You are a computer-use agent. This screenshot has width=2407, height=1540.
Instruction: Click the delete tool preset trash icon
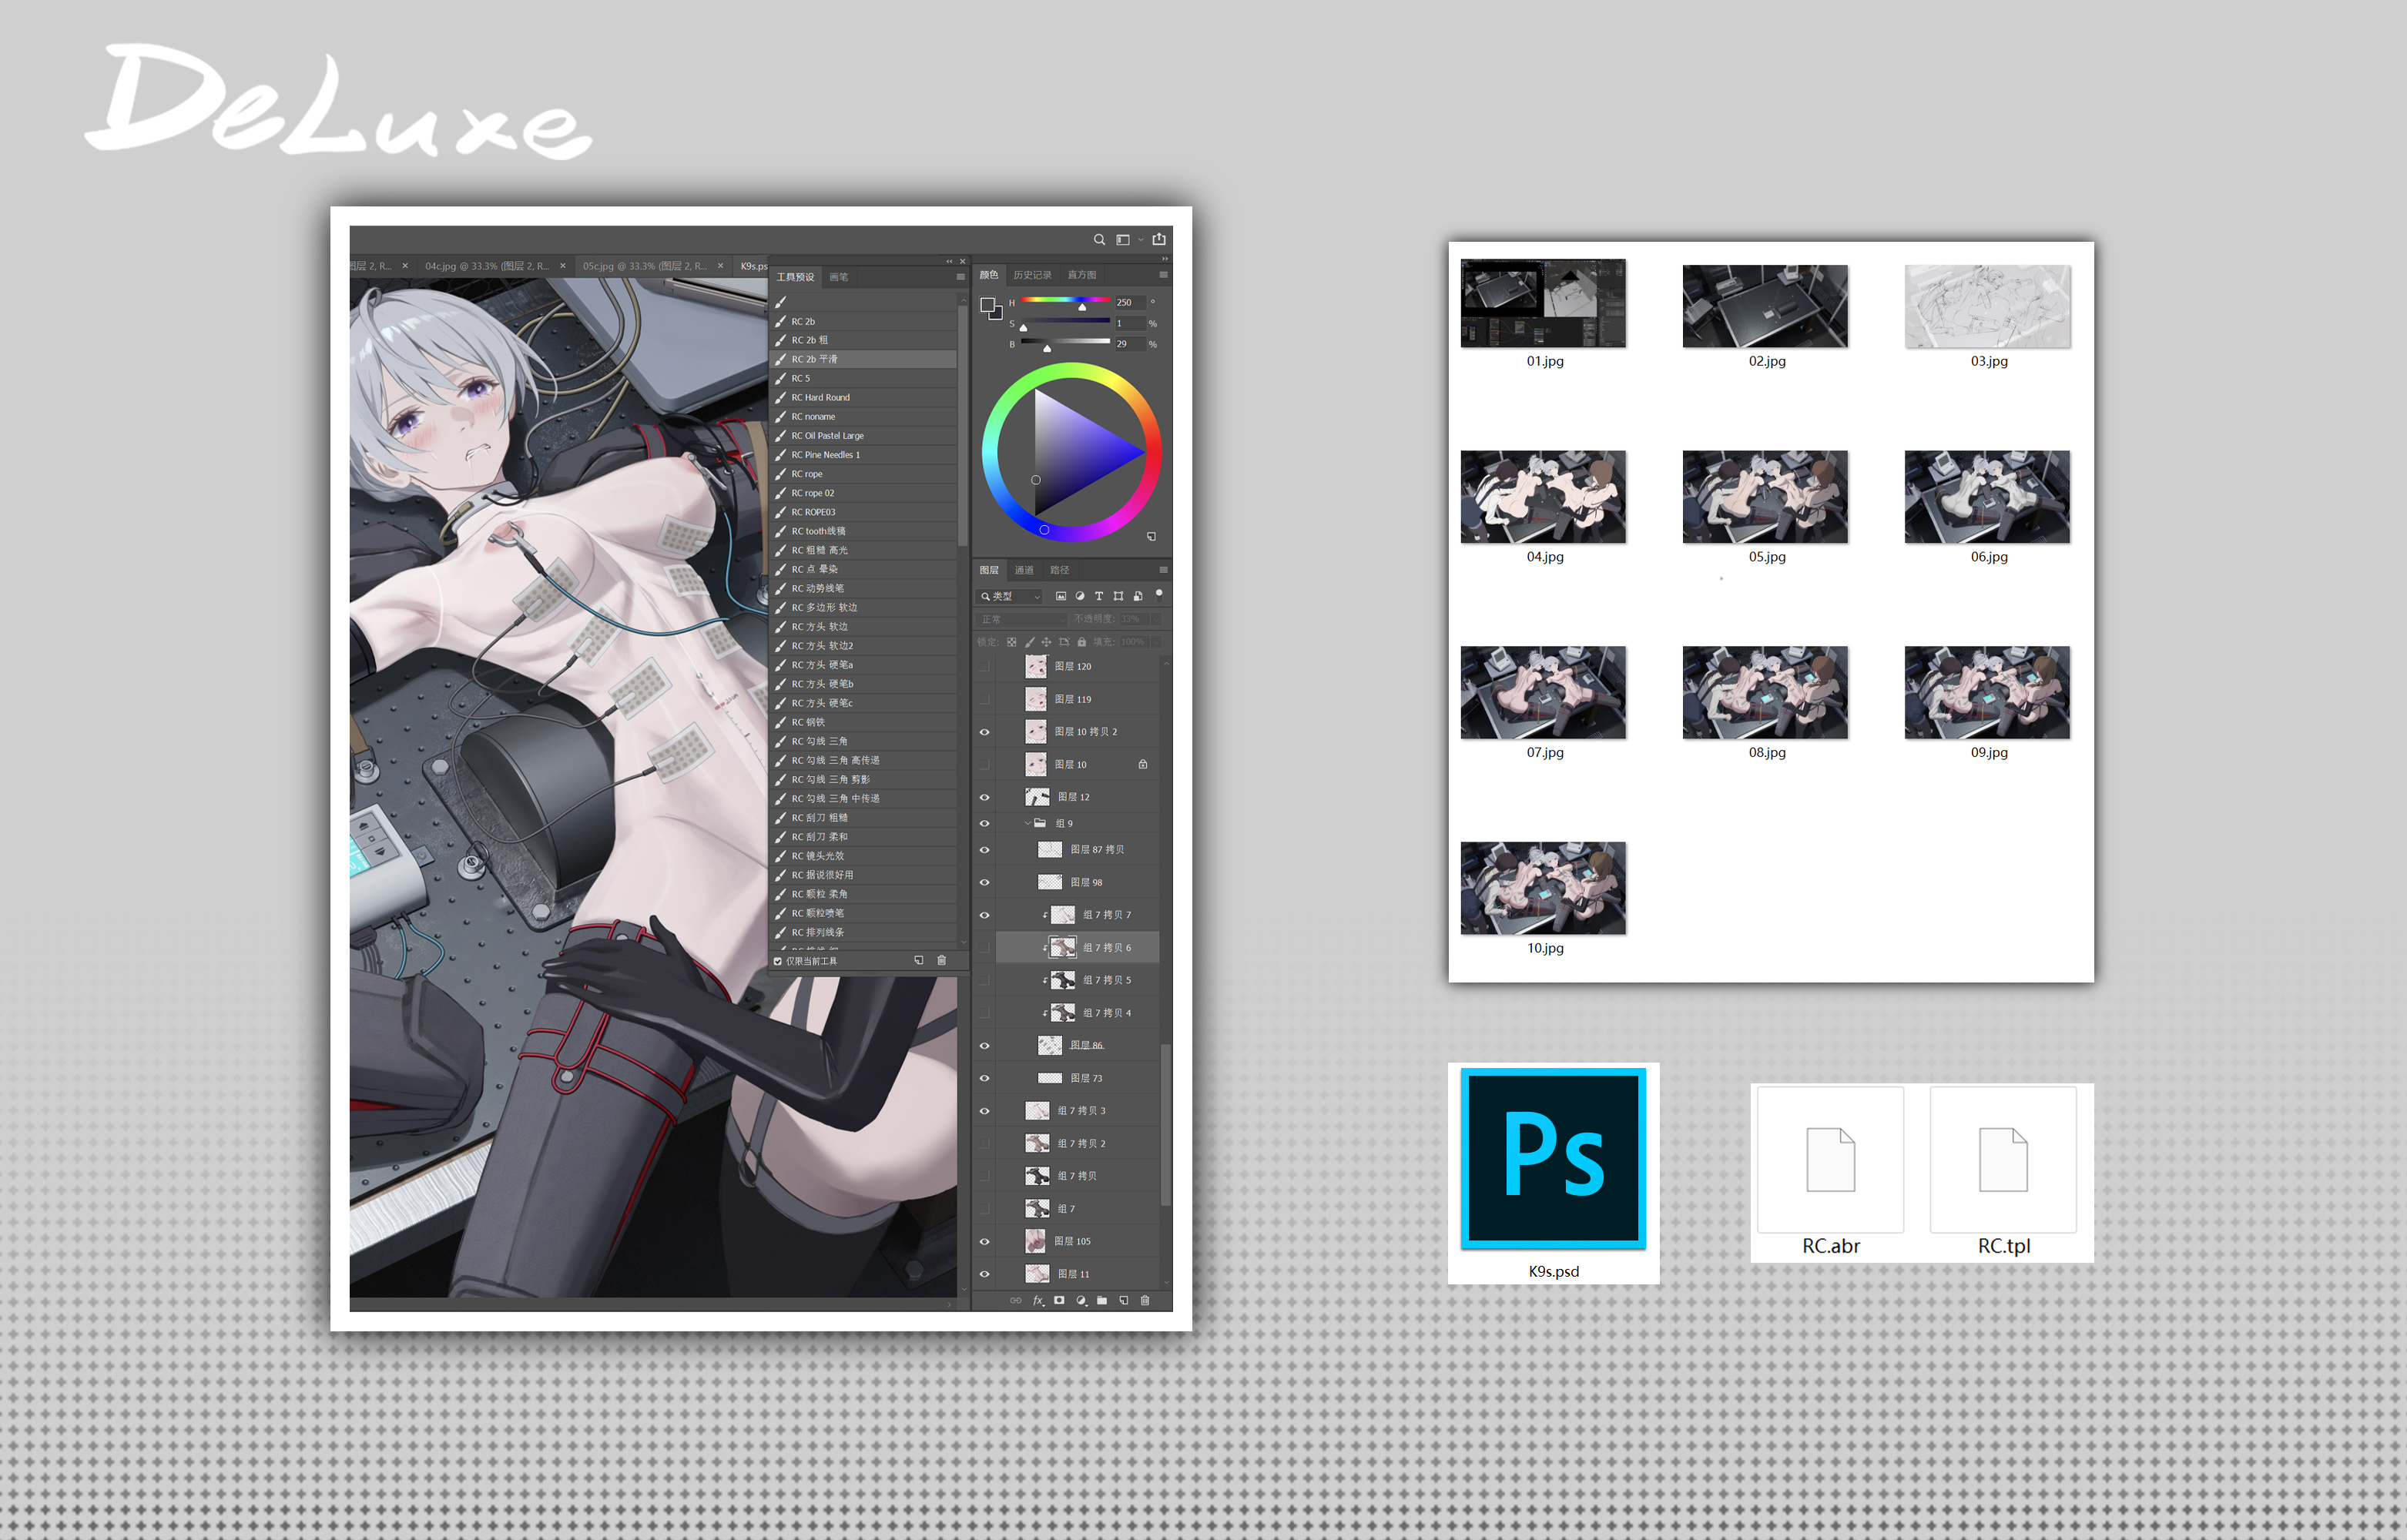click(x=941, y=961)
